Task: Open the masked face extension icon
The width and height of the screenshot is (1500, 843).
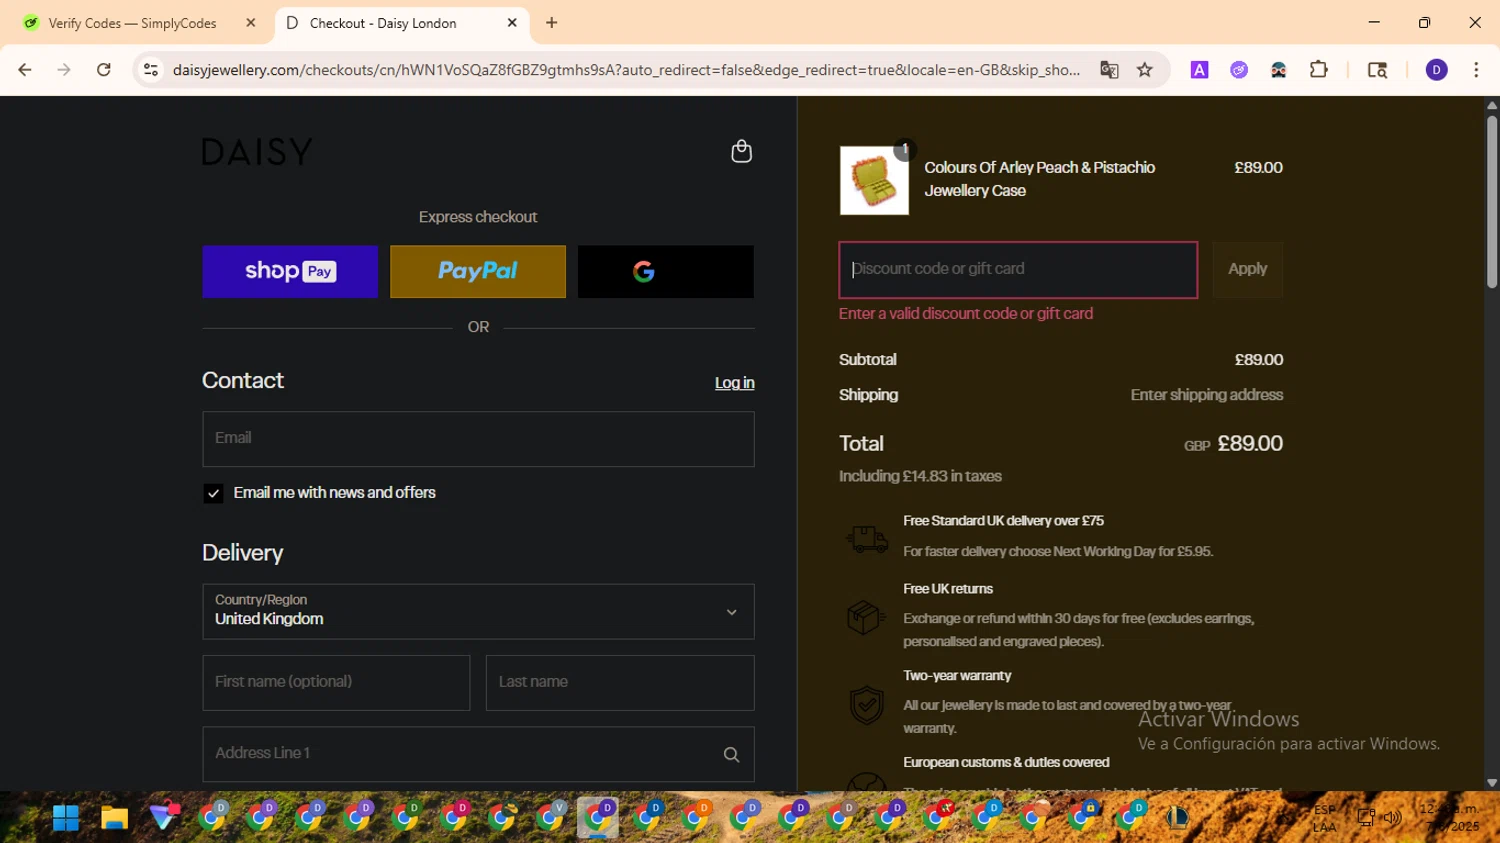Action: point(1278,70)
